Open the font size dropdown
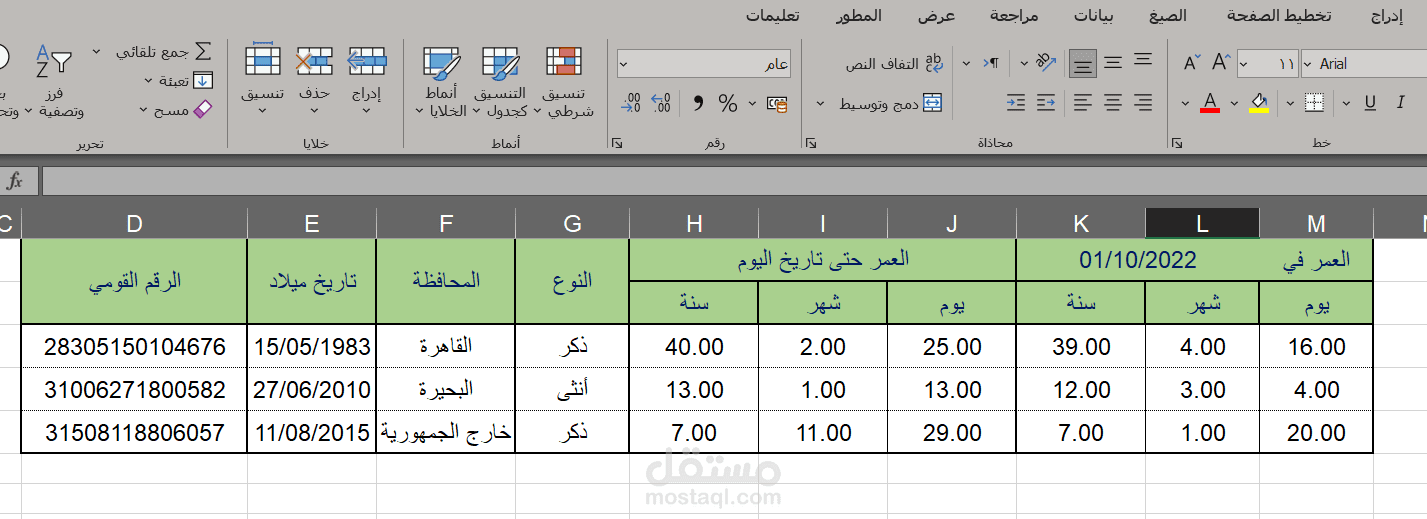Image resolution: width=1427 pixels, height=519 pixels. [x=1243, y=64]
